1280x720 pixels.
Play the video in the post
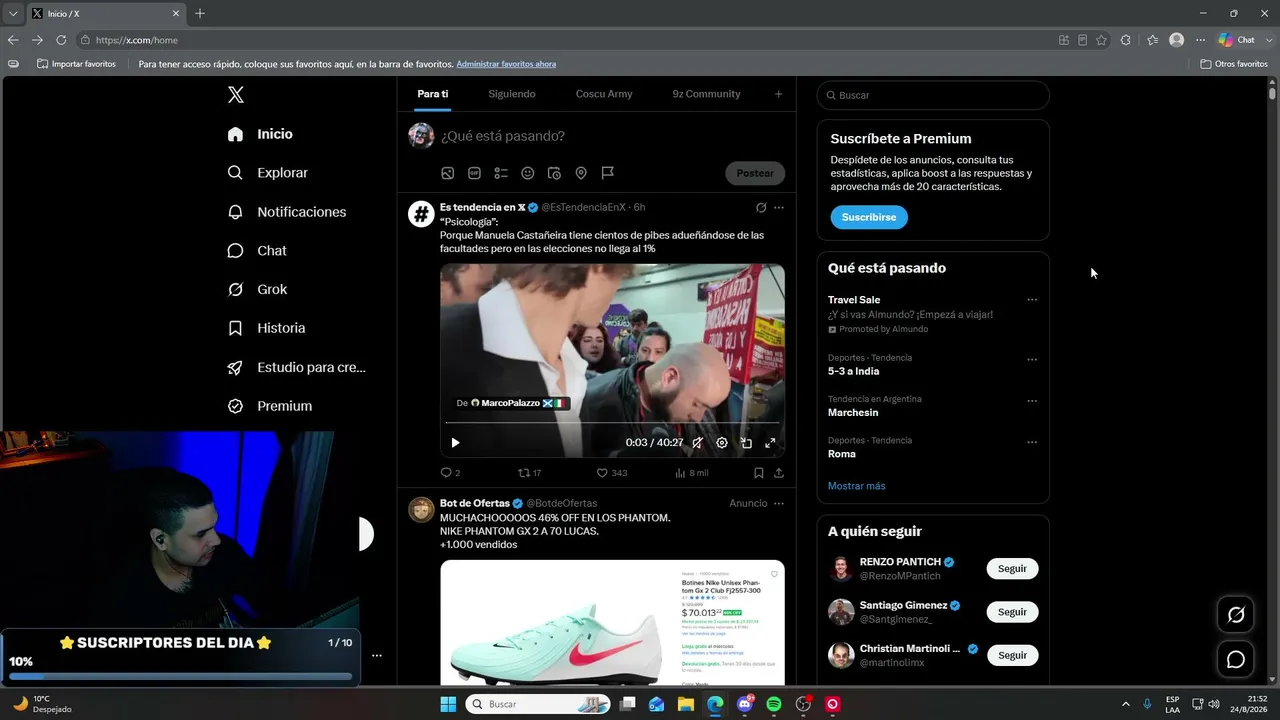(x=455, y=443)
